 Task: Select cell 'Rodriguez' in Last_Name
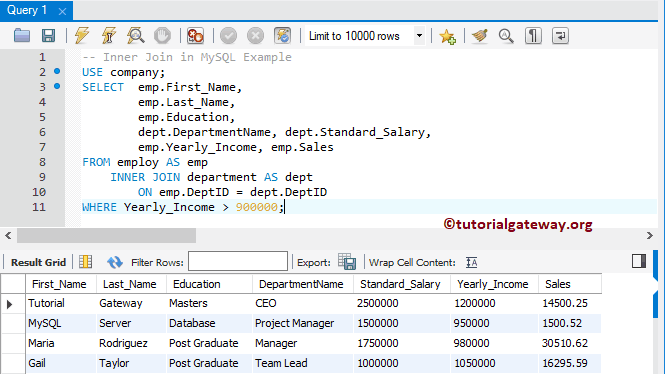coord(131,343)
